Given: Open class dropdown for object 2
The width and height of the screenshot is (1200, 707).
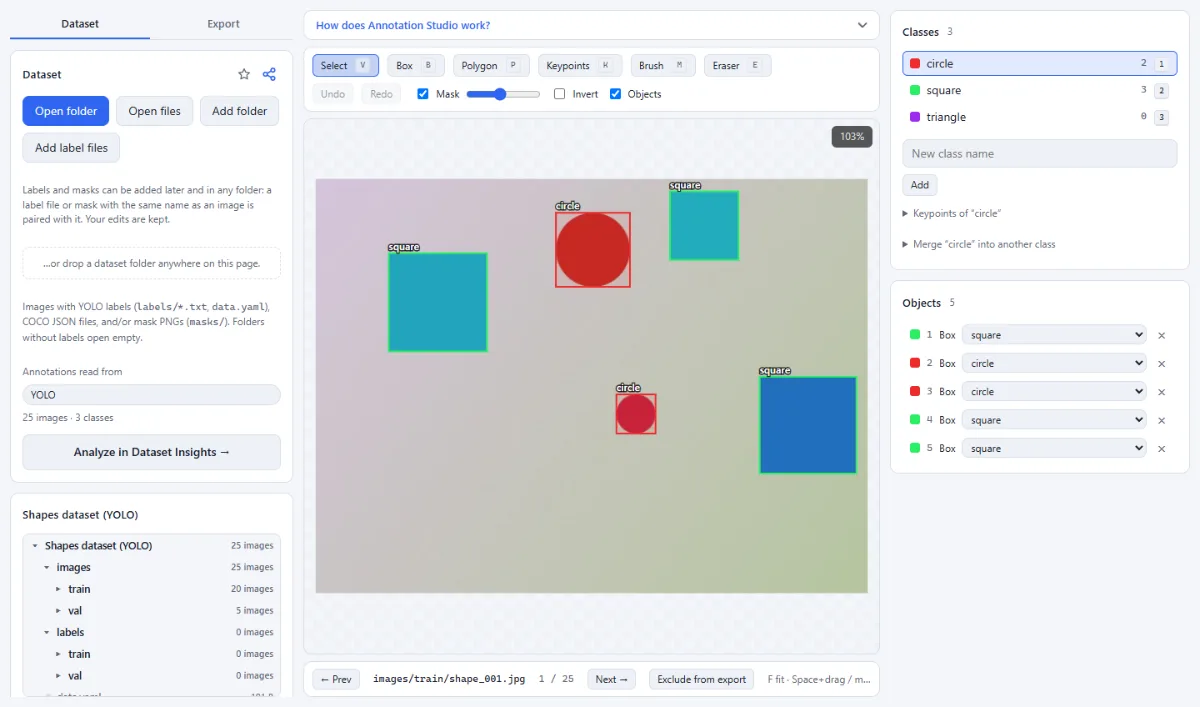Looking at the screenshot, I should pos(1054,363).
